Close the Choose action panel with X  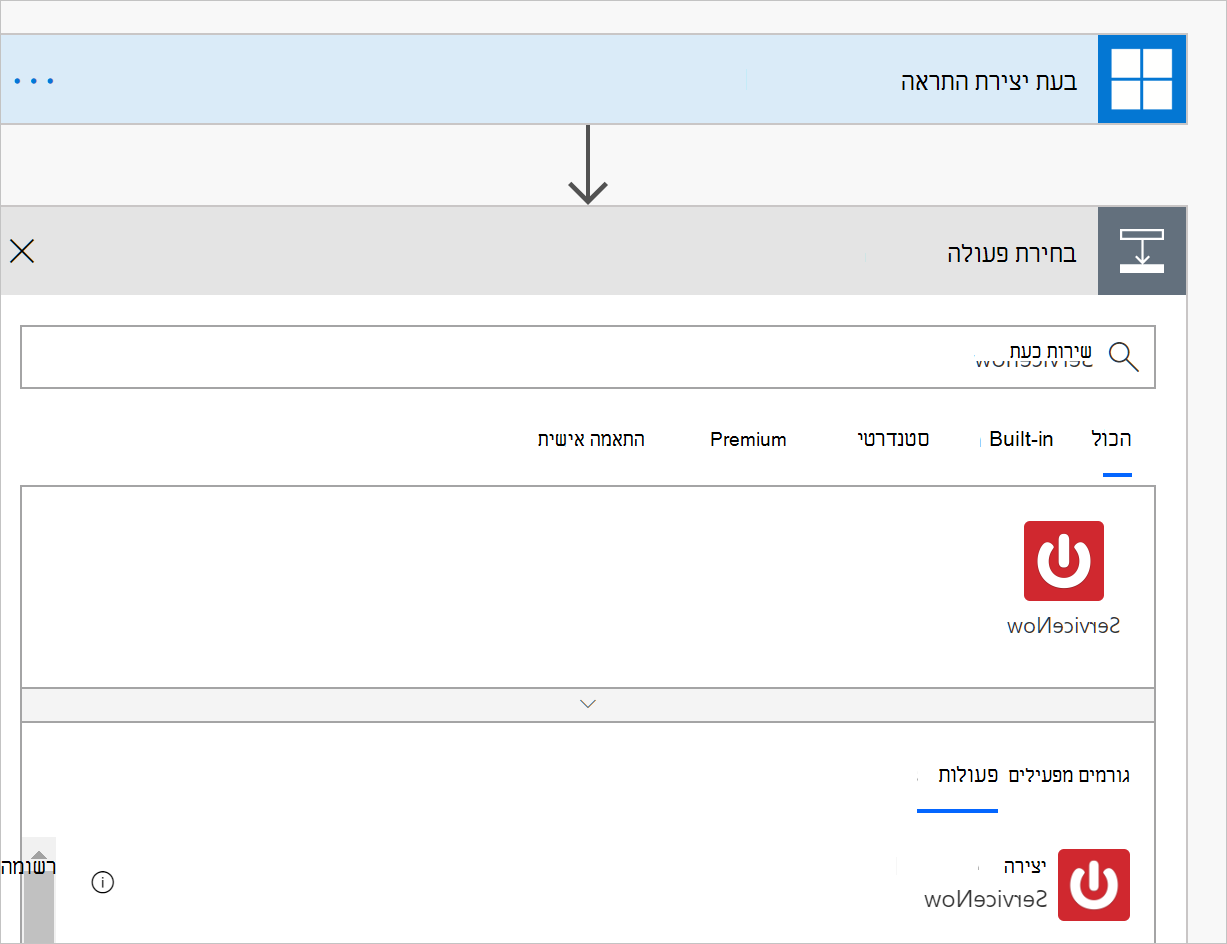22,251
